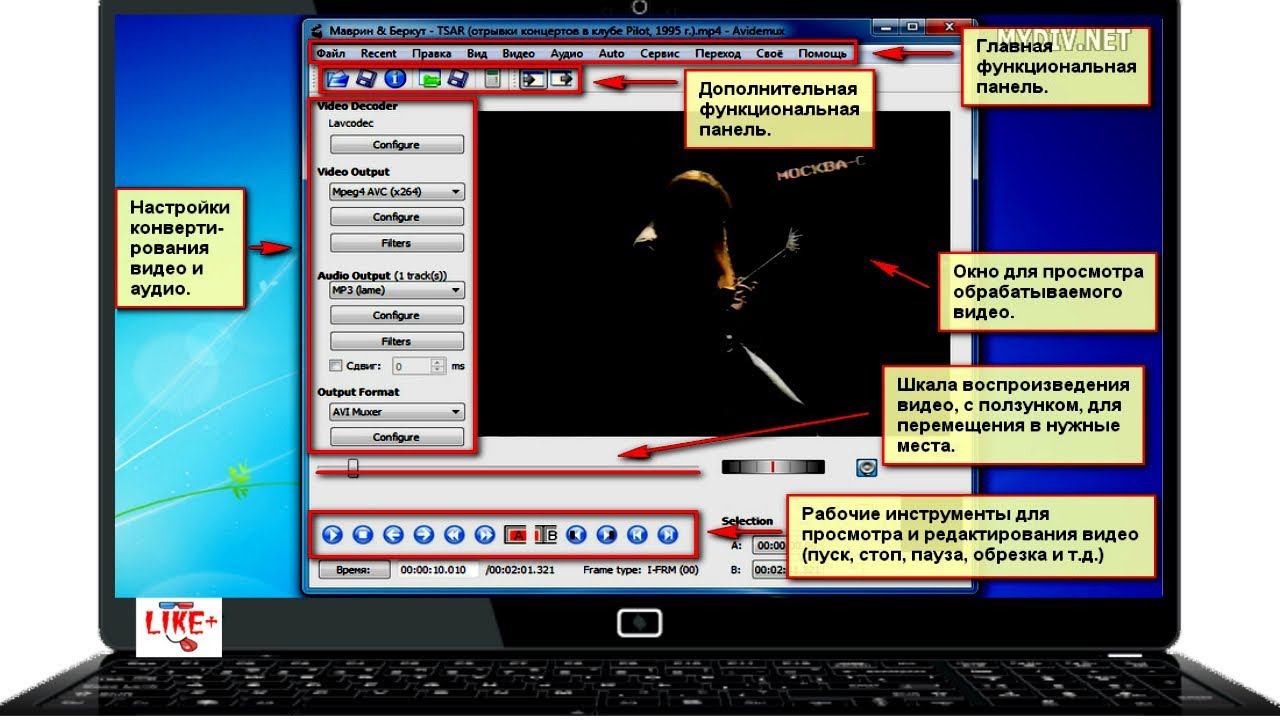This screenshot has height=720, width=1280.
Task: Stop video playback
Action: (x=363, y=535)
